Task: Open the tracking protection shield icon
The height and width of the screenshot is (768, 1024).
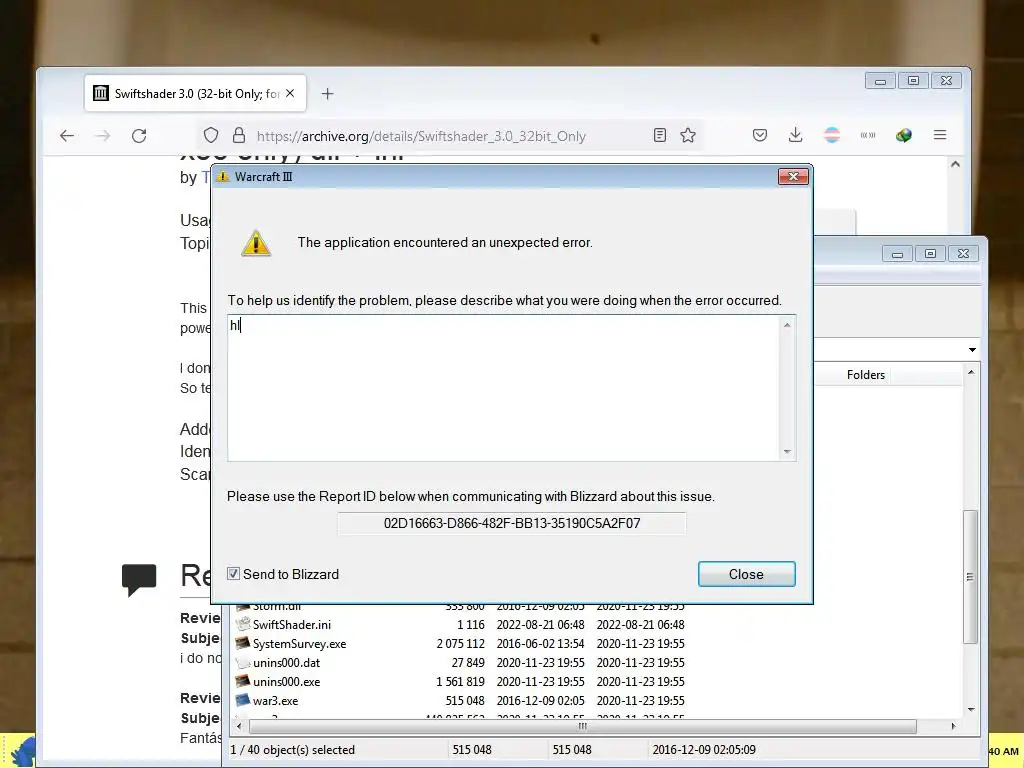Action: [210, 135]
